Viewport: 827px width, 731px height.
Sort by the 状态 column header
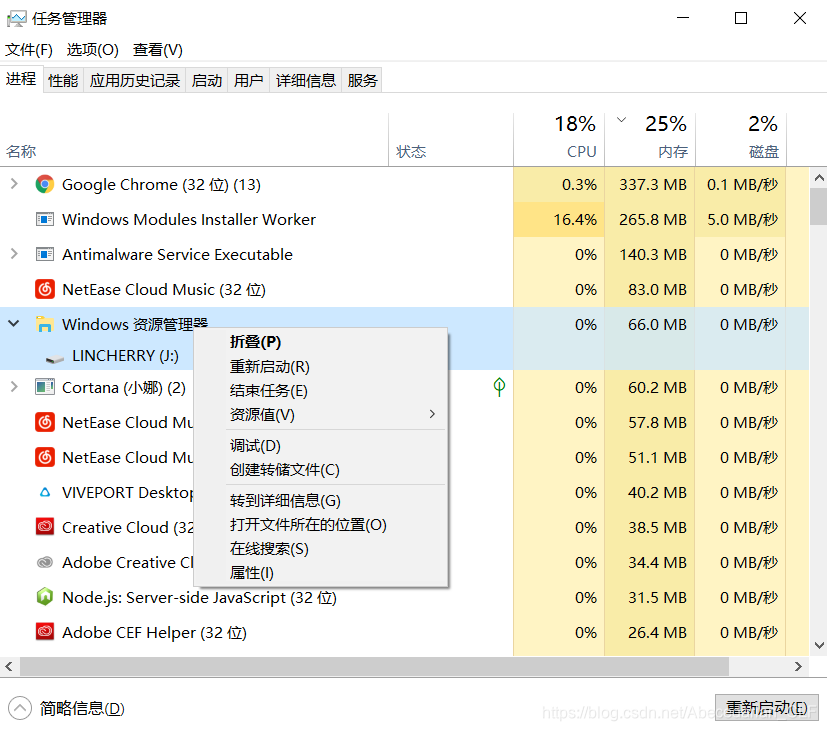[451, 140]
